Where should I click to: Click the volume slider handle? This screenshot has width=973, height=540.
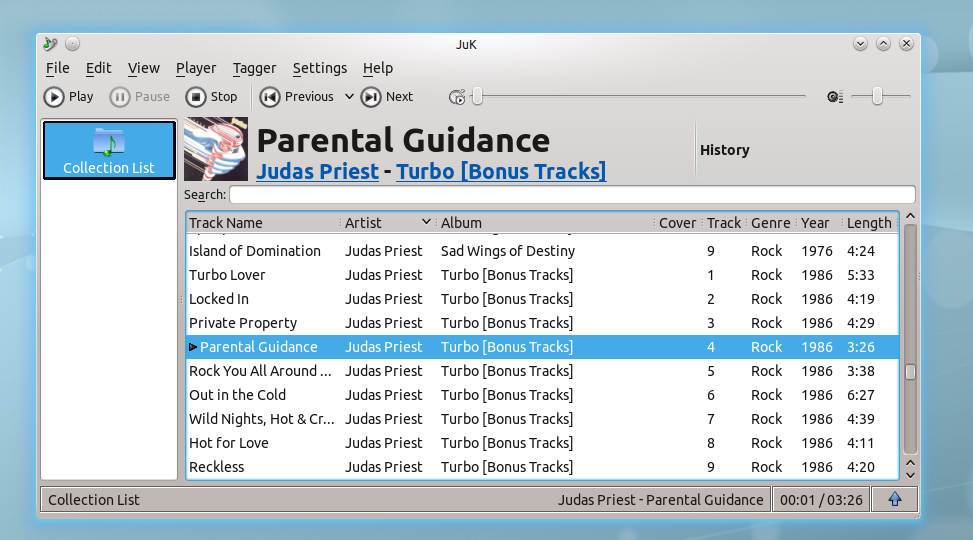tap(877, 96)
